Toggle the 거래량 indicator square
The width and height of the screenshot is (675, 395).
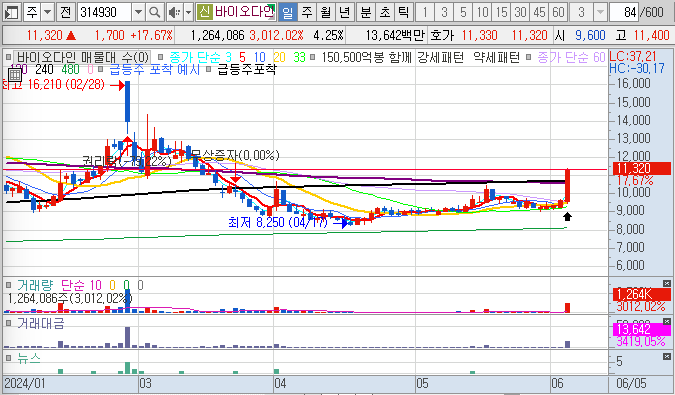coord(9,284)
